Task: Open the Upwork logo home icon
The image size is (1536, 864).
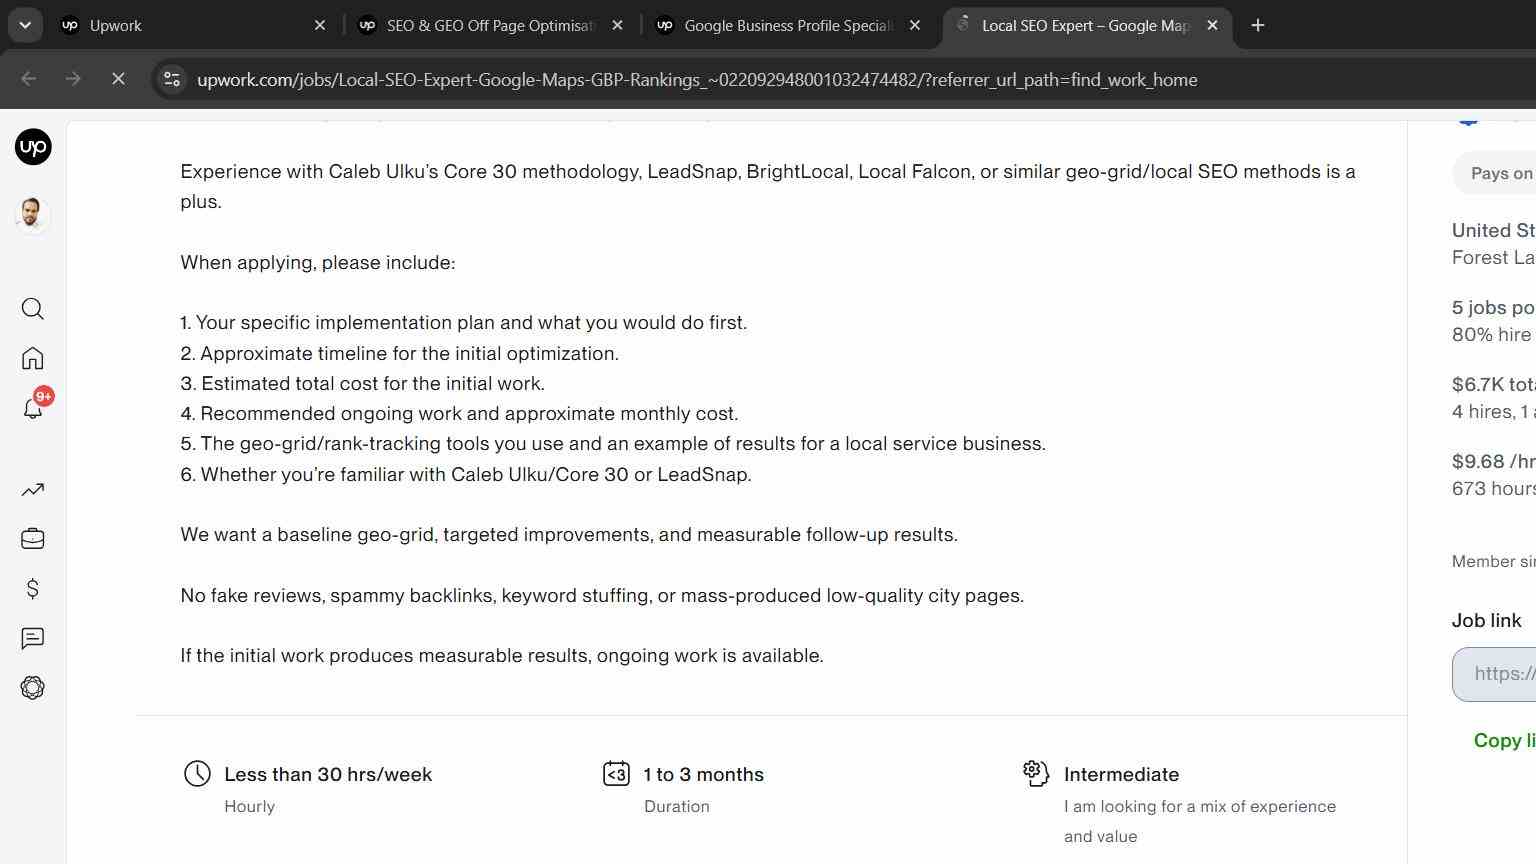Action: (x=33, y=147)
